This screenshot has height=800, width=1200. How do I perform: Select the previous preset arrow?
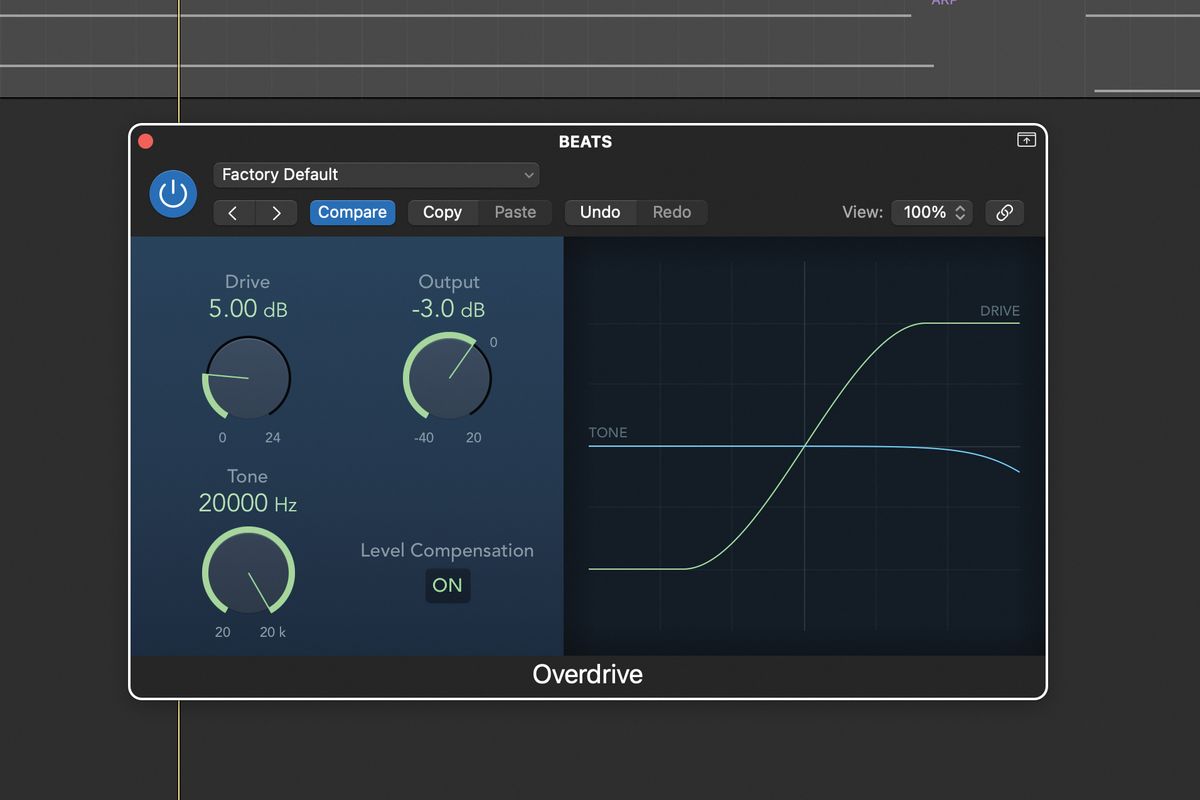(x=234, y=212)
